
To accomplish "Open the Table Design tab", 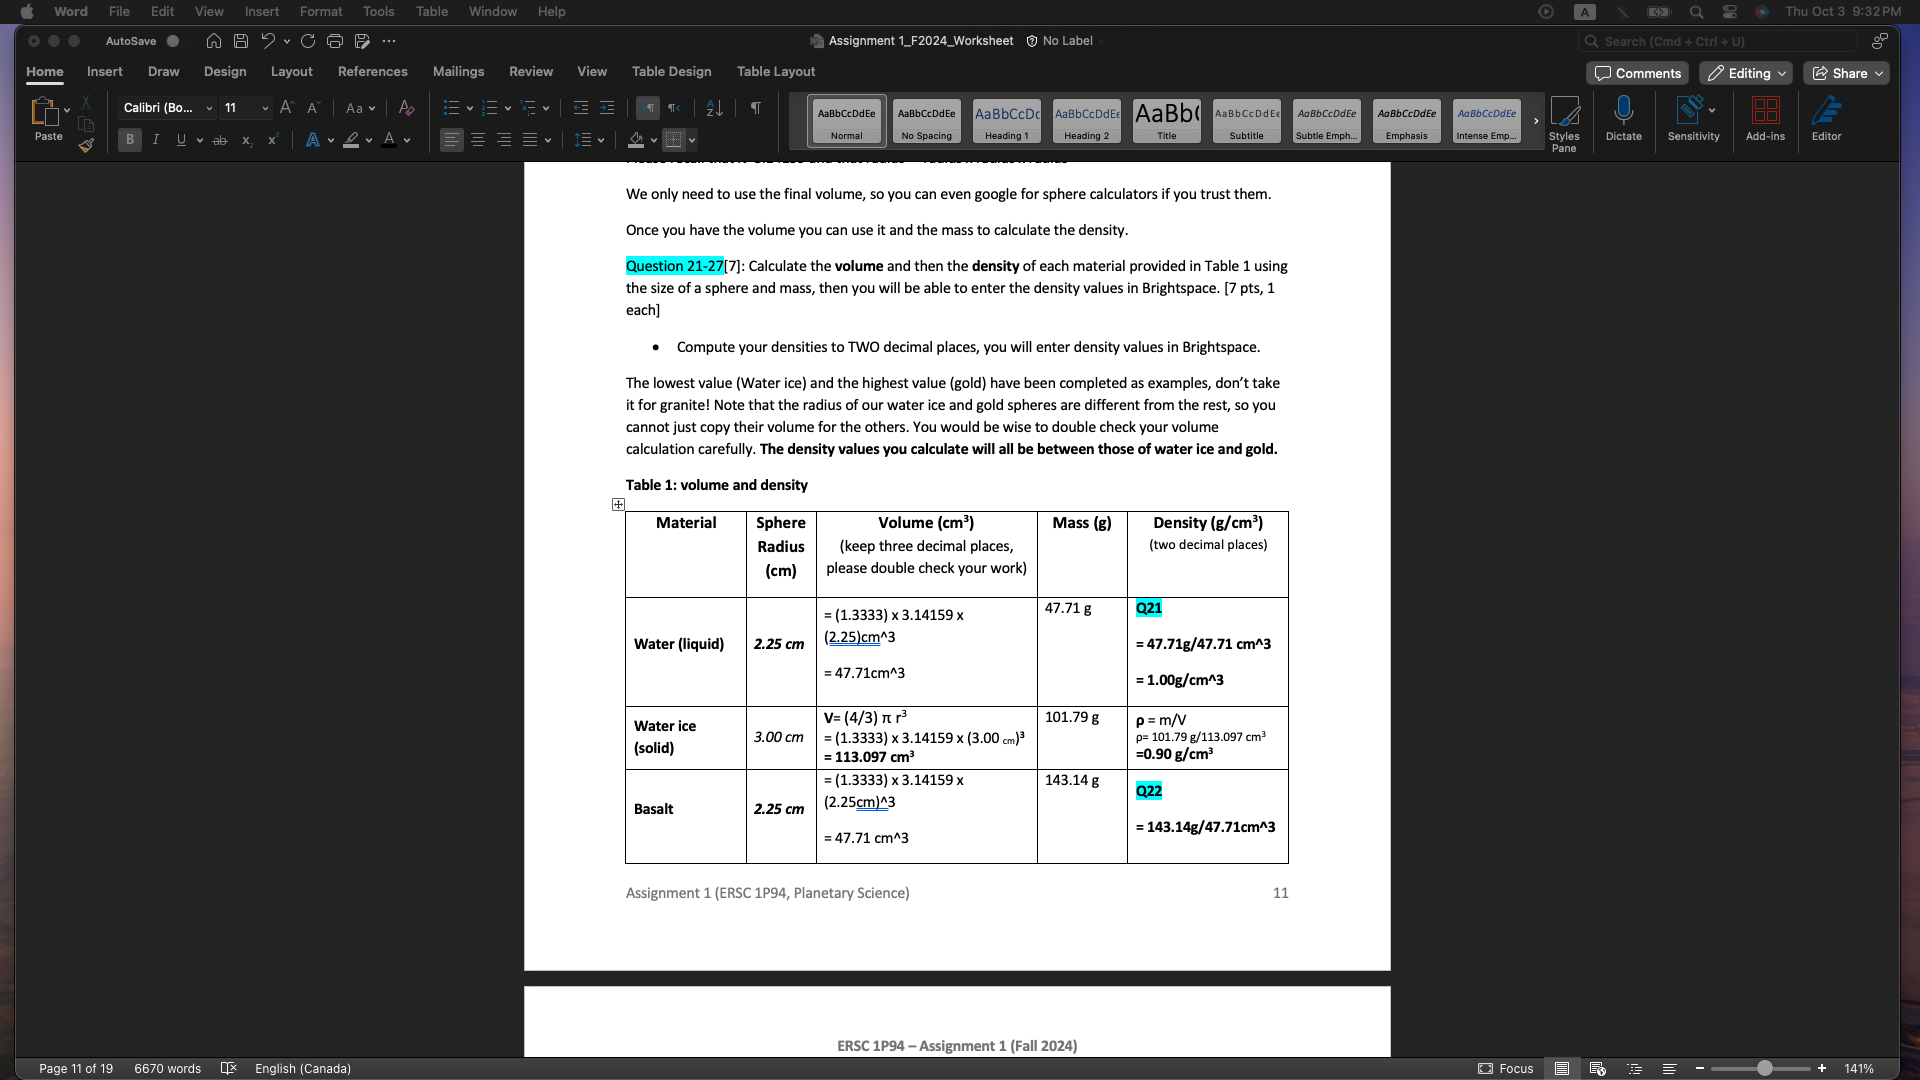I will (x=671, y=72).
